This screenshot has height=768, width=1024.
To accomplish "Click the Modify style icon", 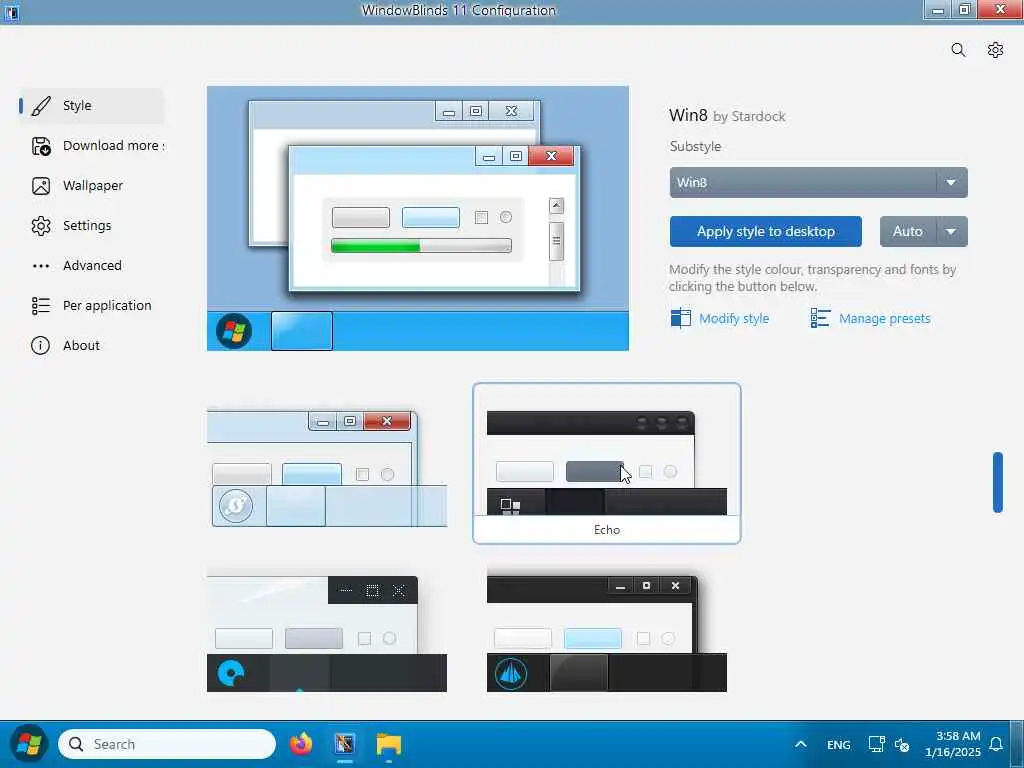I will point(680,319).
